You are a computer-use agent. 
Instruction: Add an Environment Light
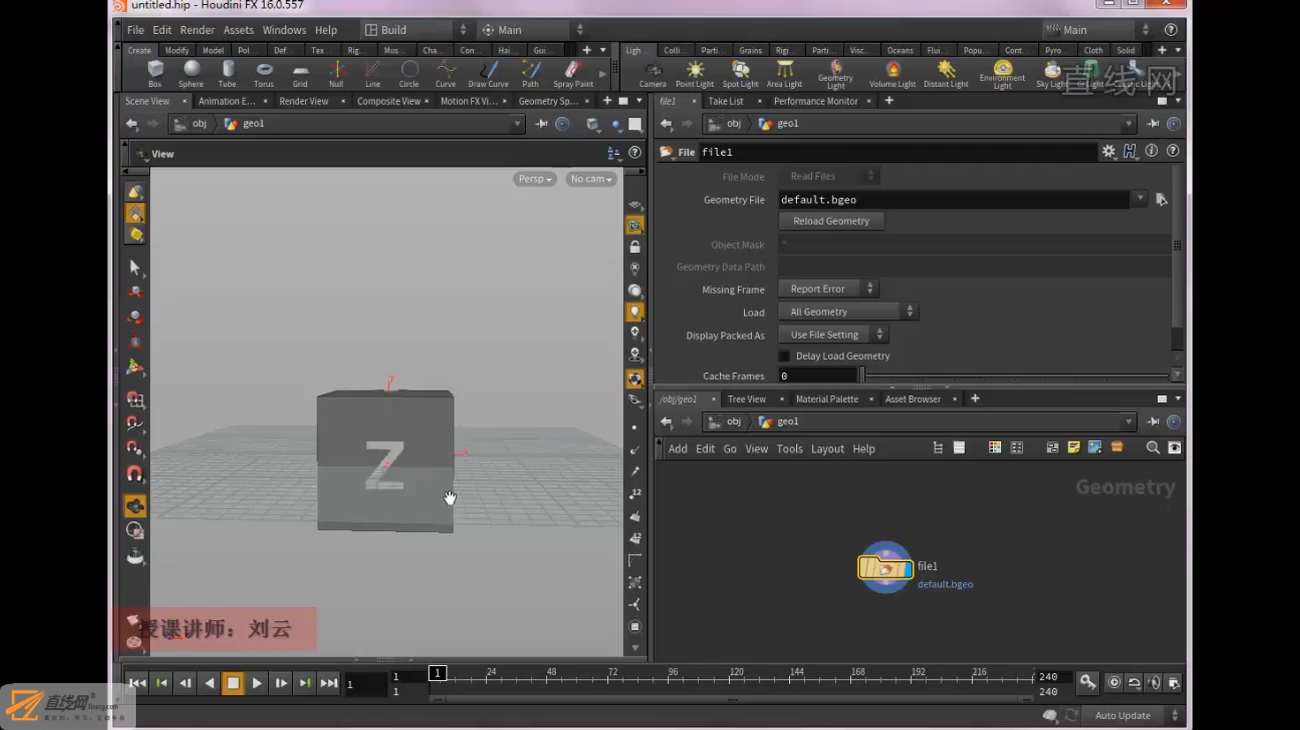tap(1002, 74)
